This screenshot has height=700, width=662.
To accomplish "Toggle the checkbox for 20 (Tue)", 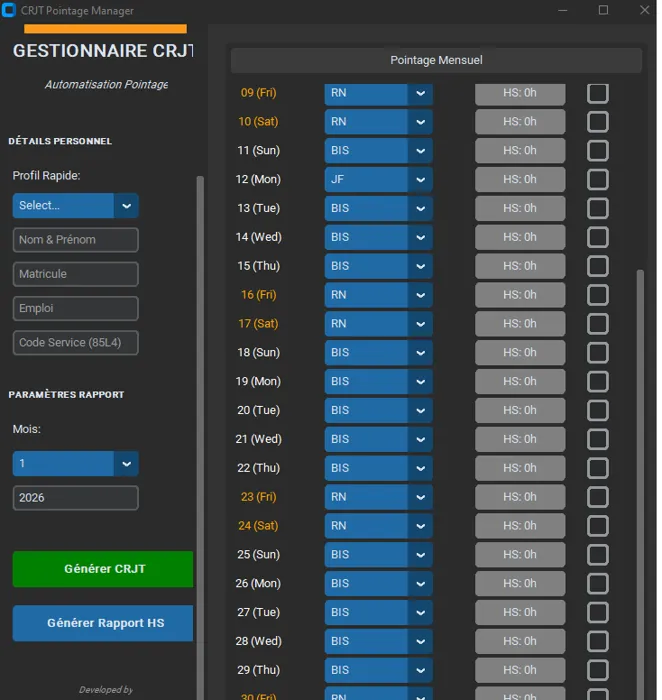I will [597, 411].
